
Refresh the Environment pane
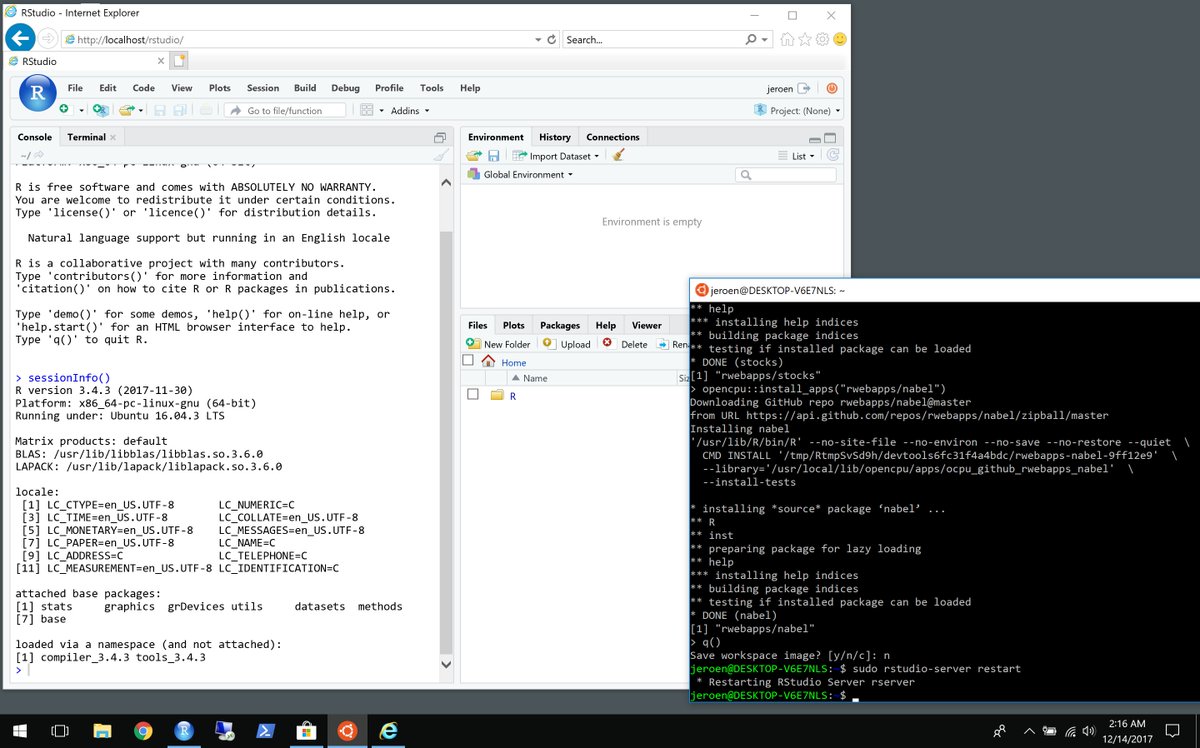pos(832,155)
